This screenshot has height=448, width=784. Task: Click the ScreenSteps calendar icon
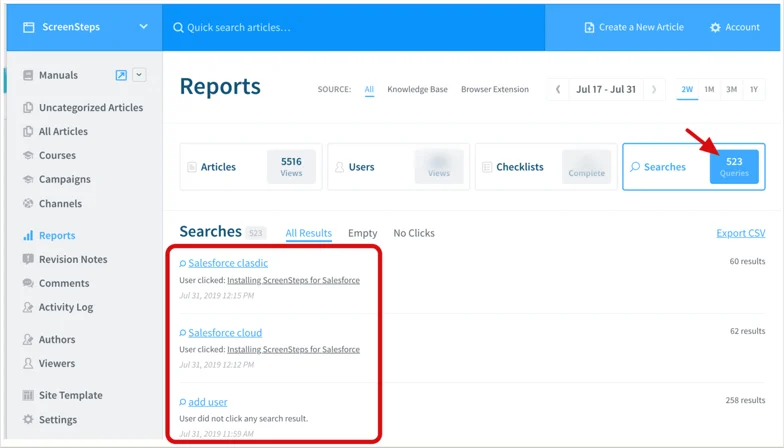pyautogui.click(x=29, y=28)
